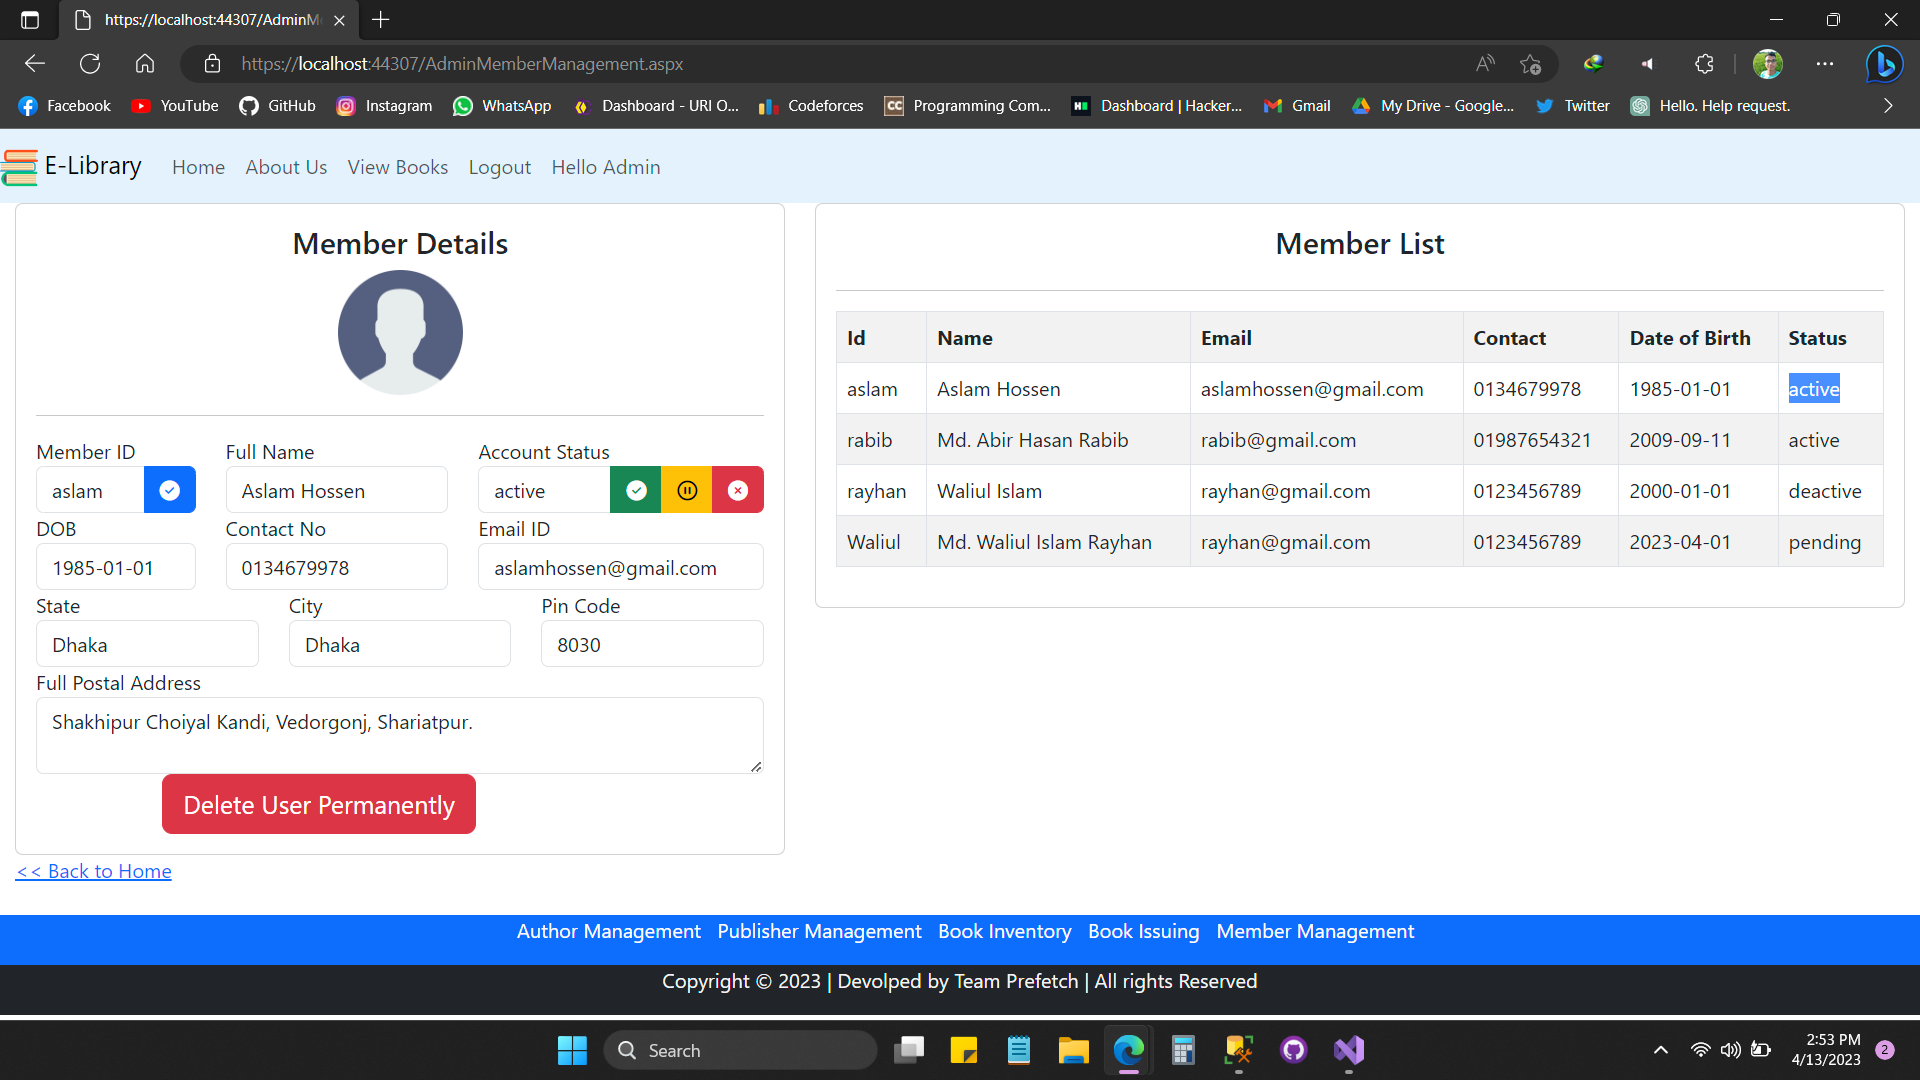This screenshot has width=1920, height=1080.
Task: Expand the hidden bookmarks chevron
Action: pos(1888,106)
